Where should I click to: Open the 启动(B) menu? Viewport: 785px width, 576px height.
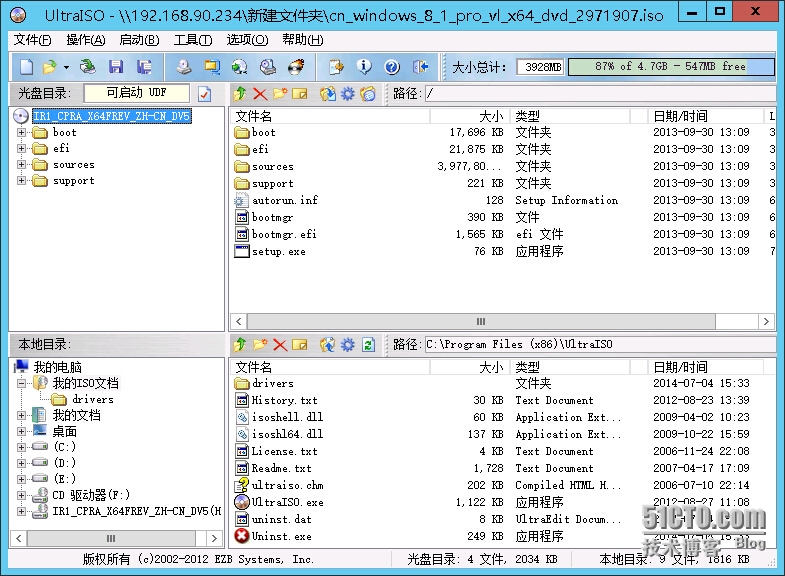[x=139, y=40]
